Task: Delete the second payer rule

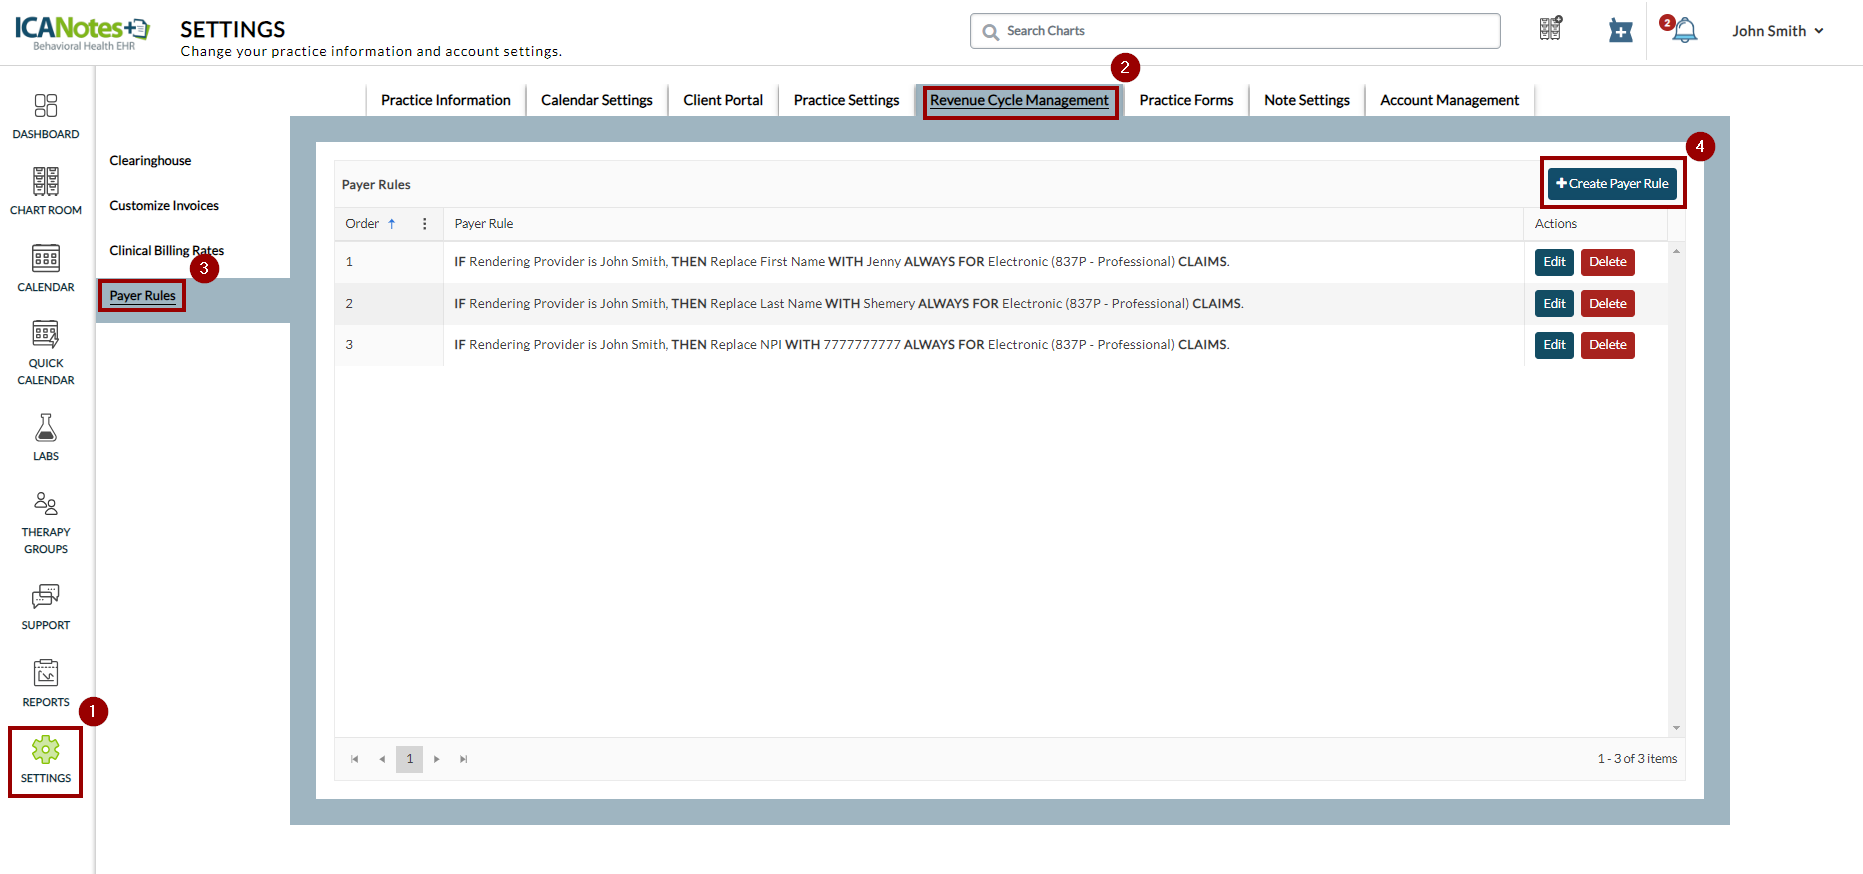Action: tap(1607, 304)
